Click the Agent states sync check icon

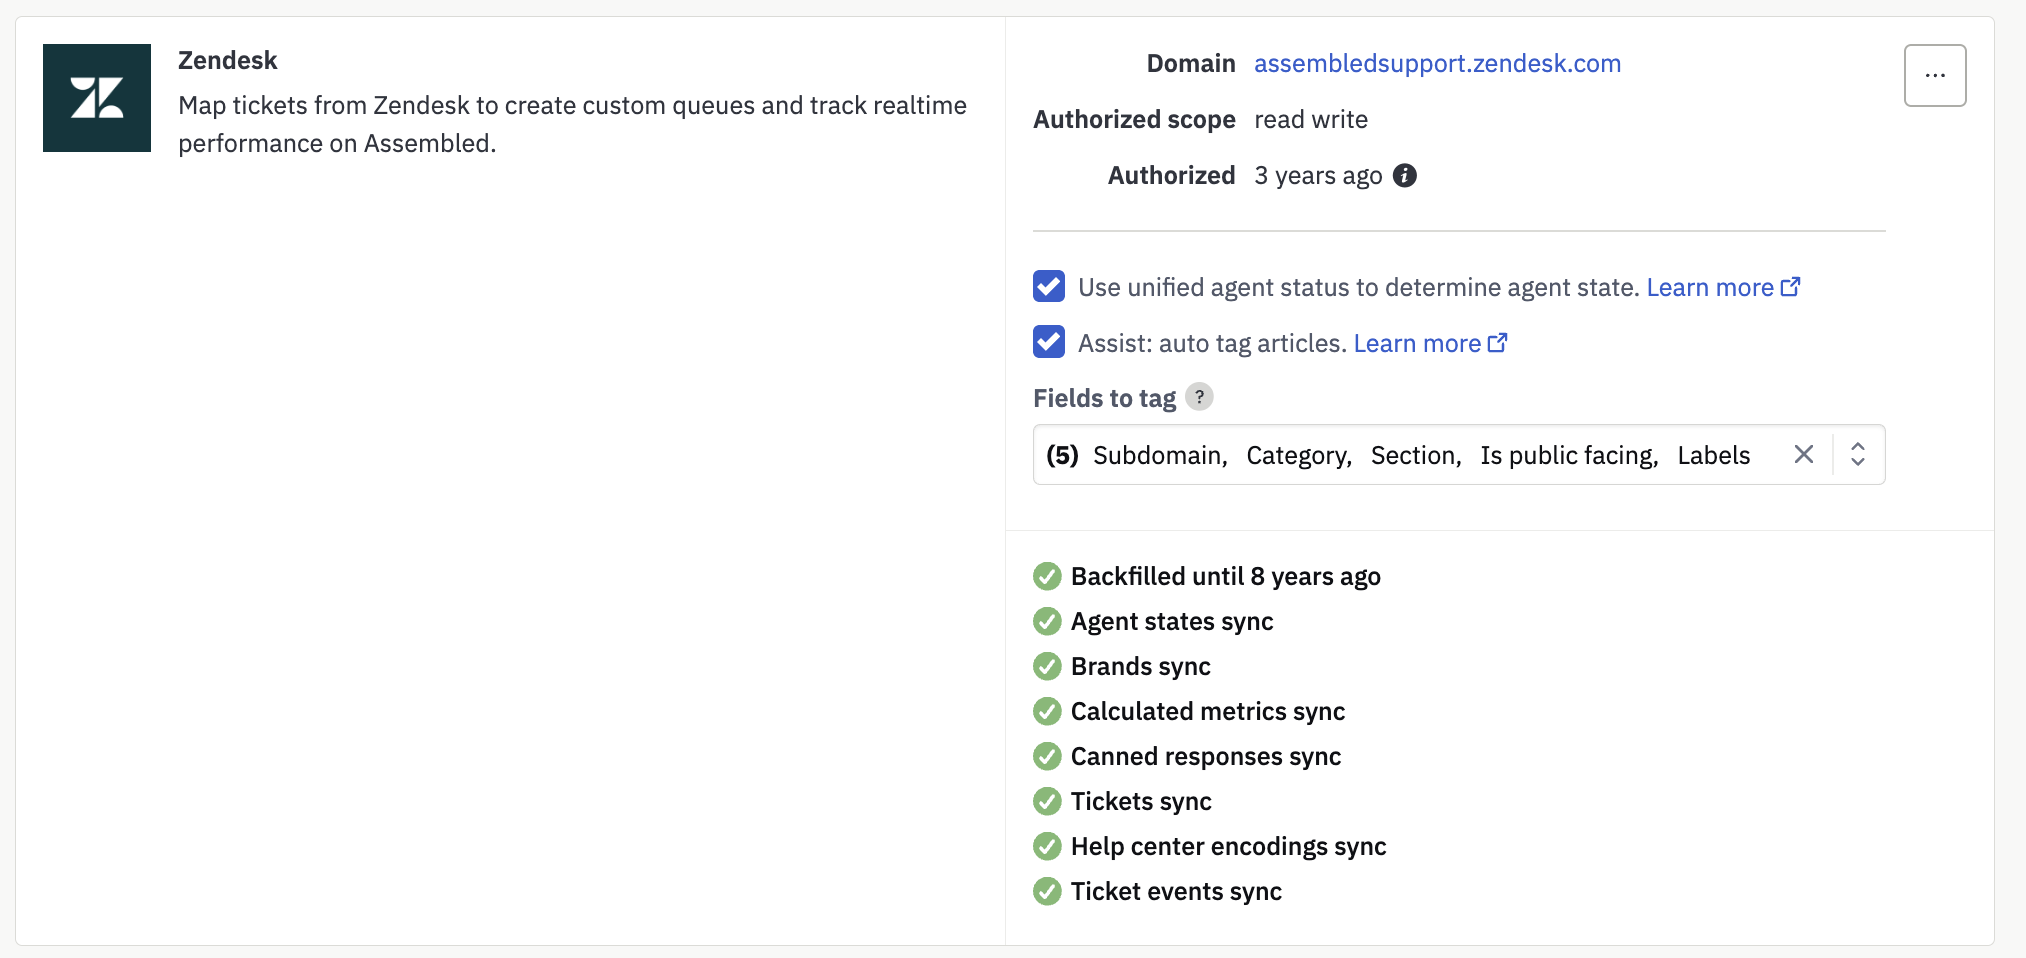[x=1047, y=621]
